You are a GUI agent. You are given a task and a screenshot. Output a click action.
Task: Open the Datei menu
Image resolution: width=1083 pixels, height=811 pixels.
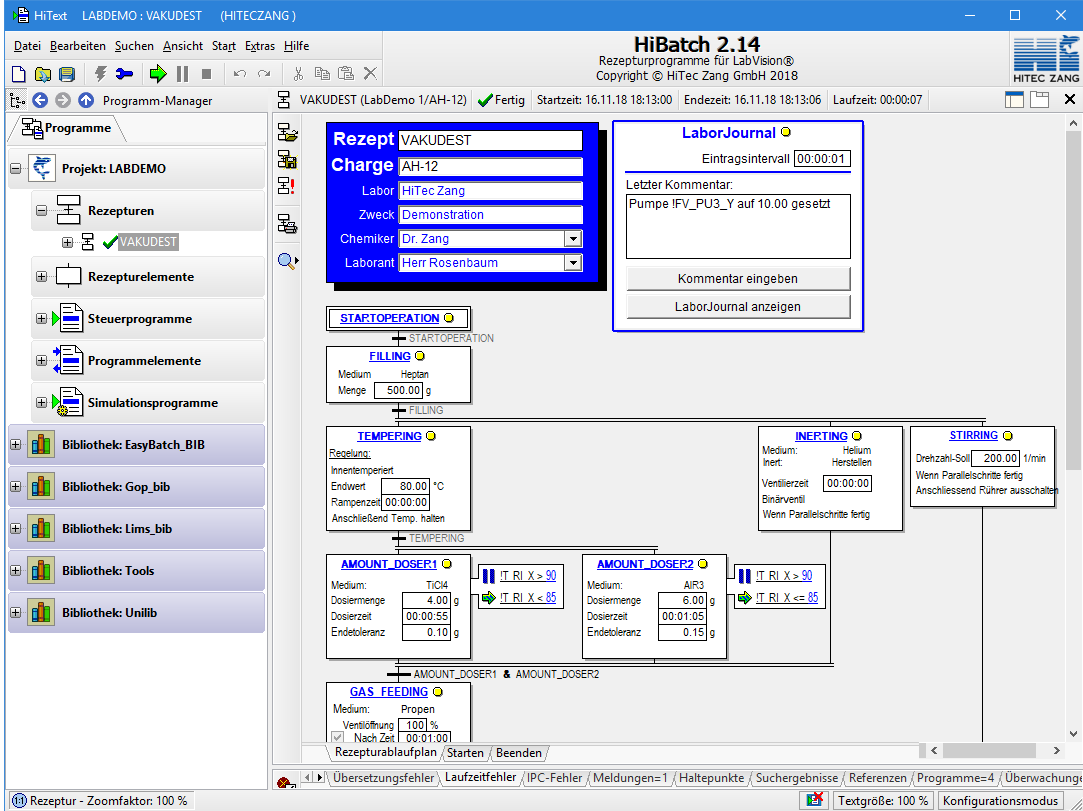27,46
